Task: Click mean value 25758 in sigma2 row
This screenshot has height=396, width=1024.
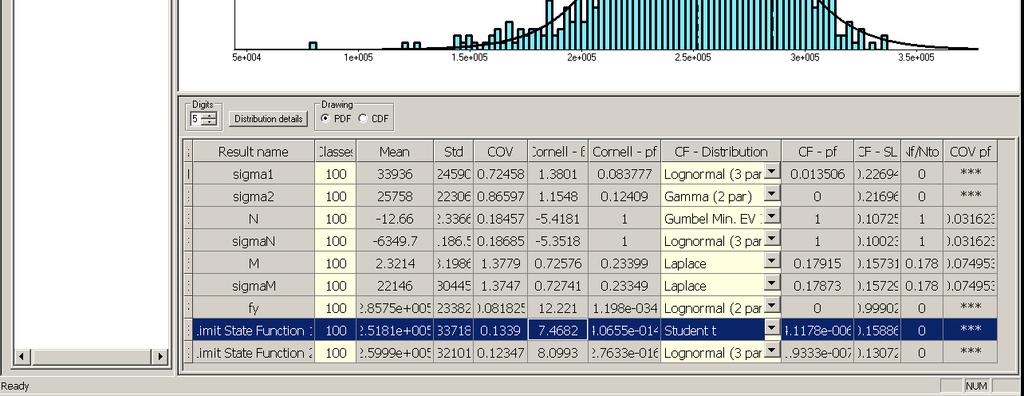Action: (x=394, y=197)
